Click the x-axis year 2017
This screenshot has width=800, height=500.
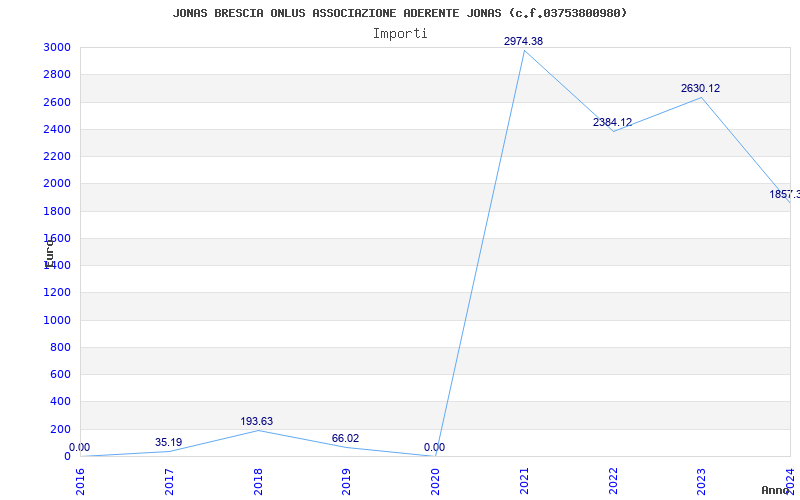[x=169, y=482]
